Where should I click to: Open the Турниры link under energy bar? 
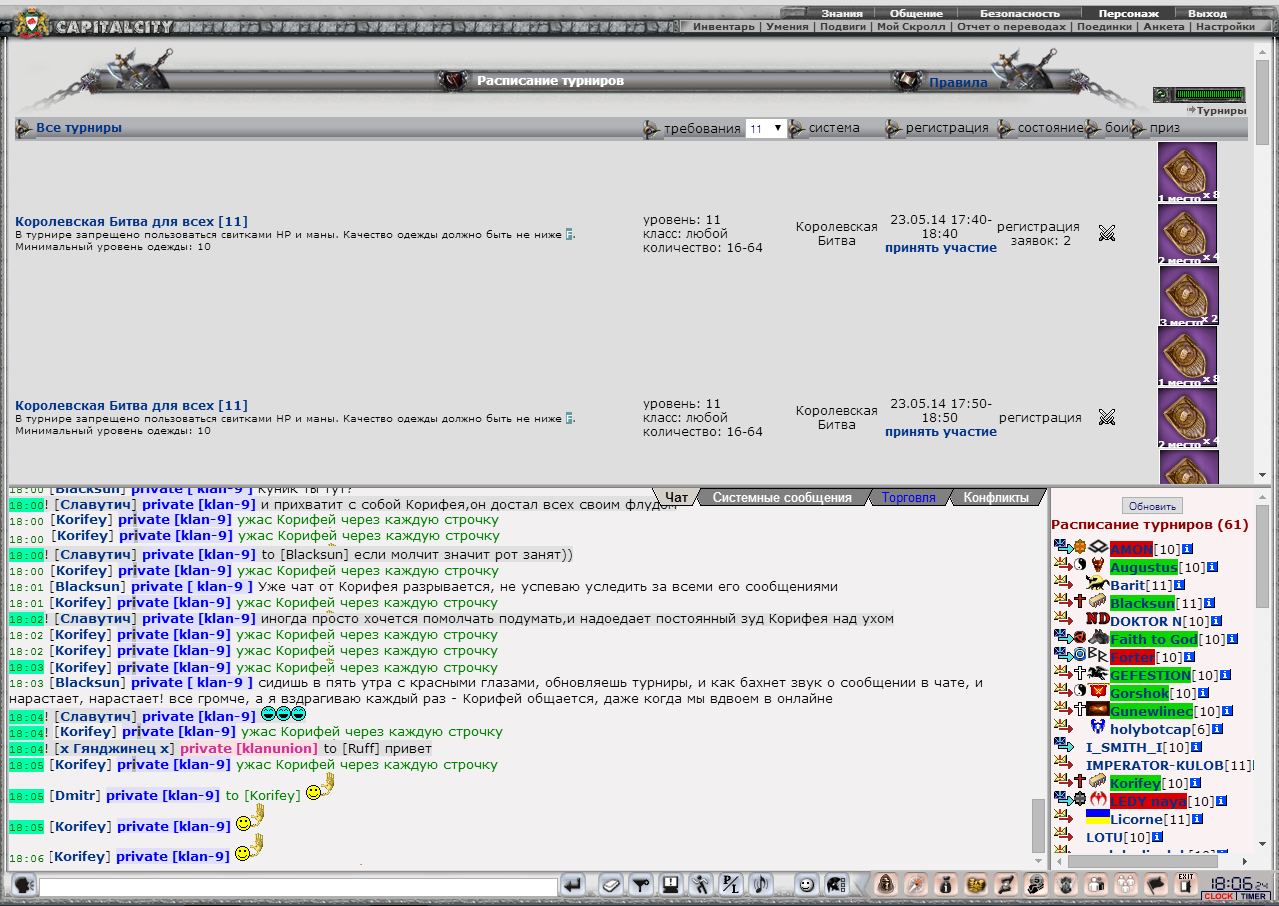[x=1221, y=111]
